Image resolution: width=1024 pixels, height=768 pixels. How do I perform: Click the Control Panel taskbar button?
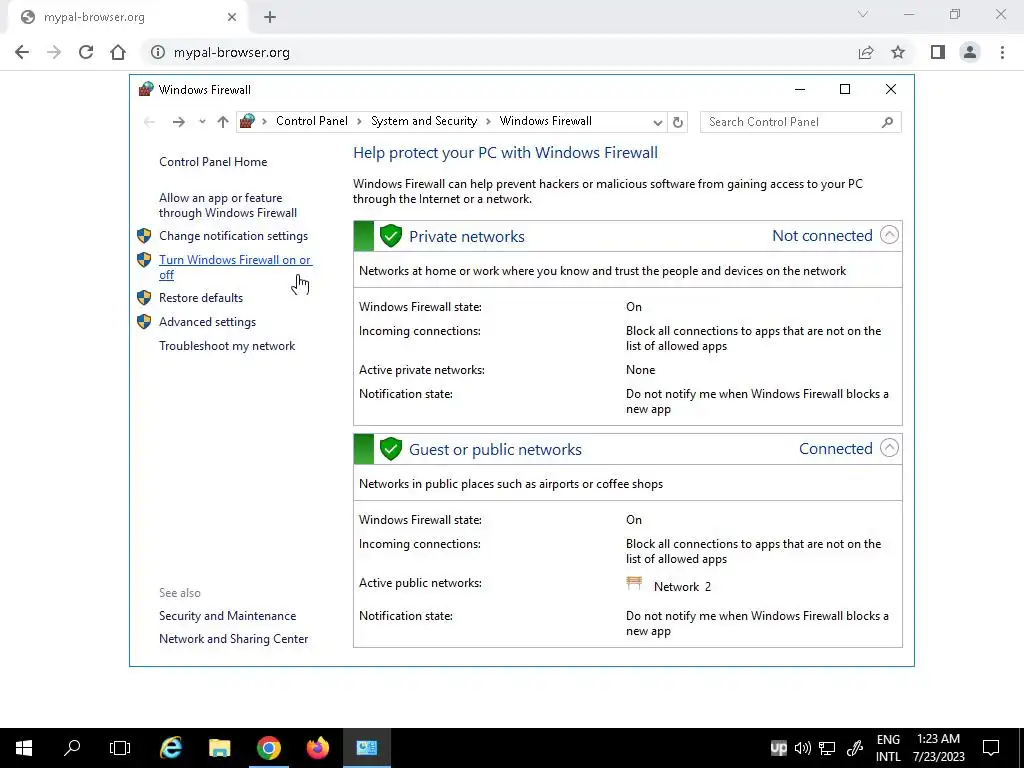coord(367,748)
